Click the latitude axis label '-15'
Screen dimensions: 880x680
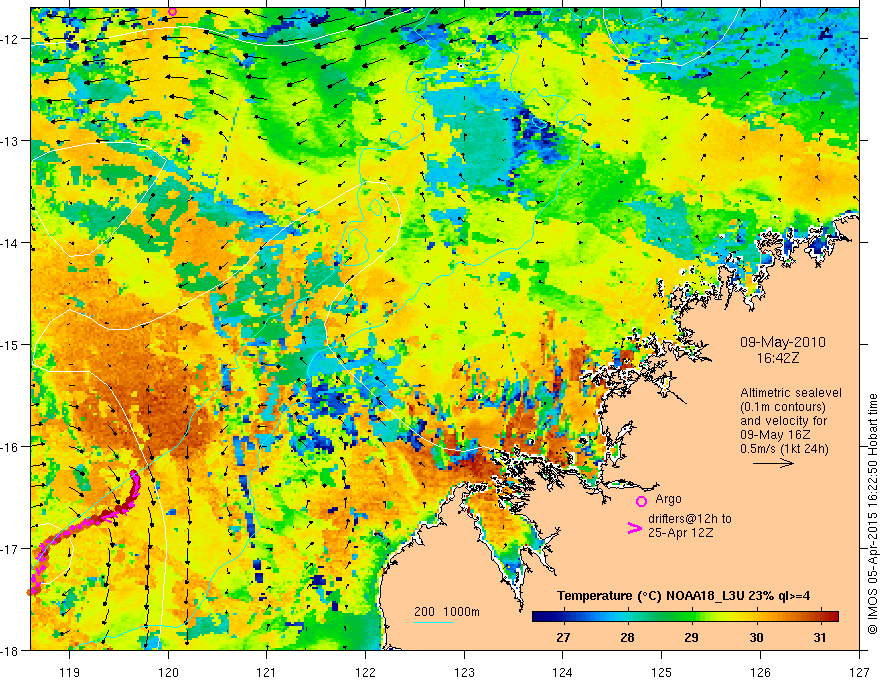pos(11,345)
